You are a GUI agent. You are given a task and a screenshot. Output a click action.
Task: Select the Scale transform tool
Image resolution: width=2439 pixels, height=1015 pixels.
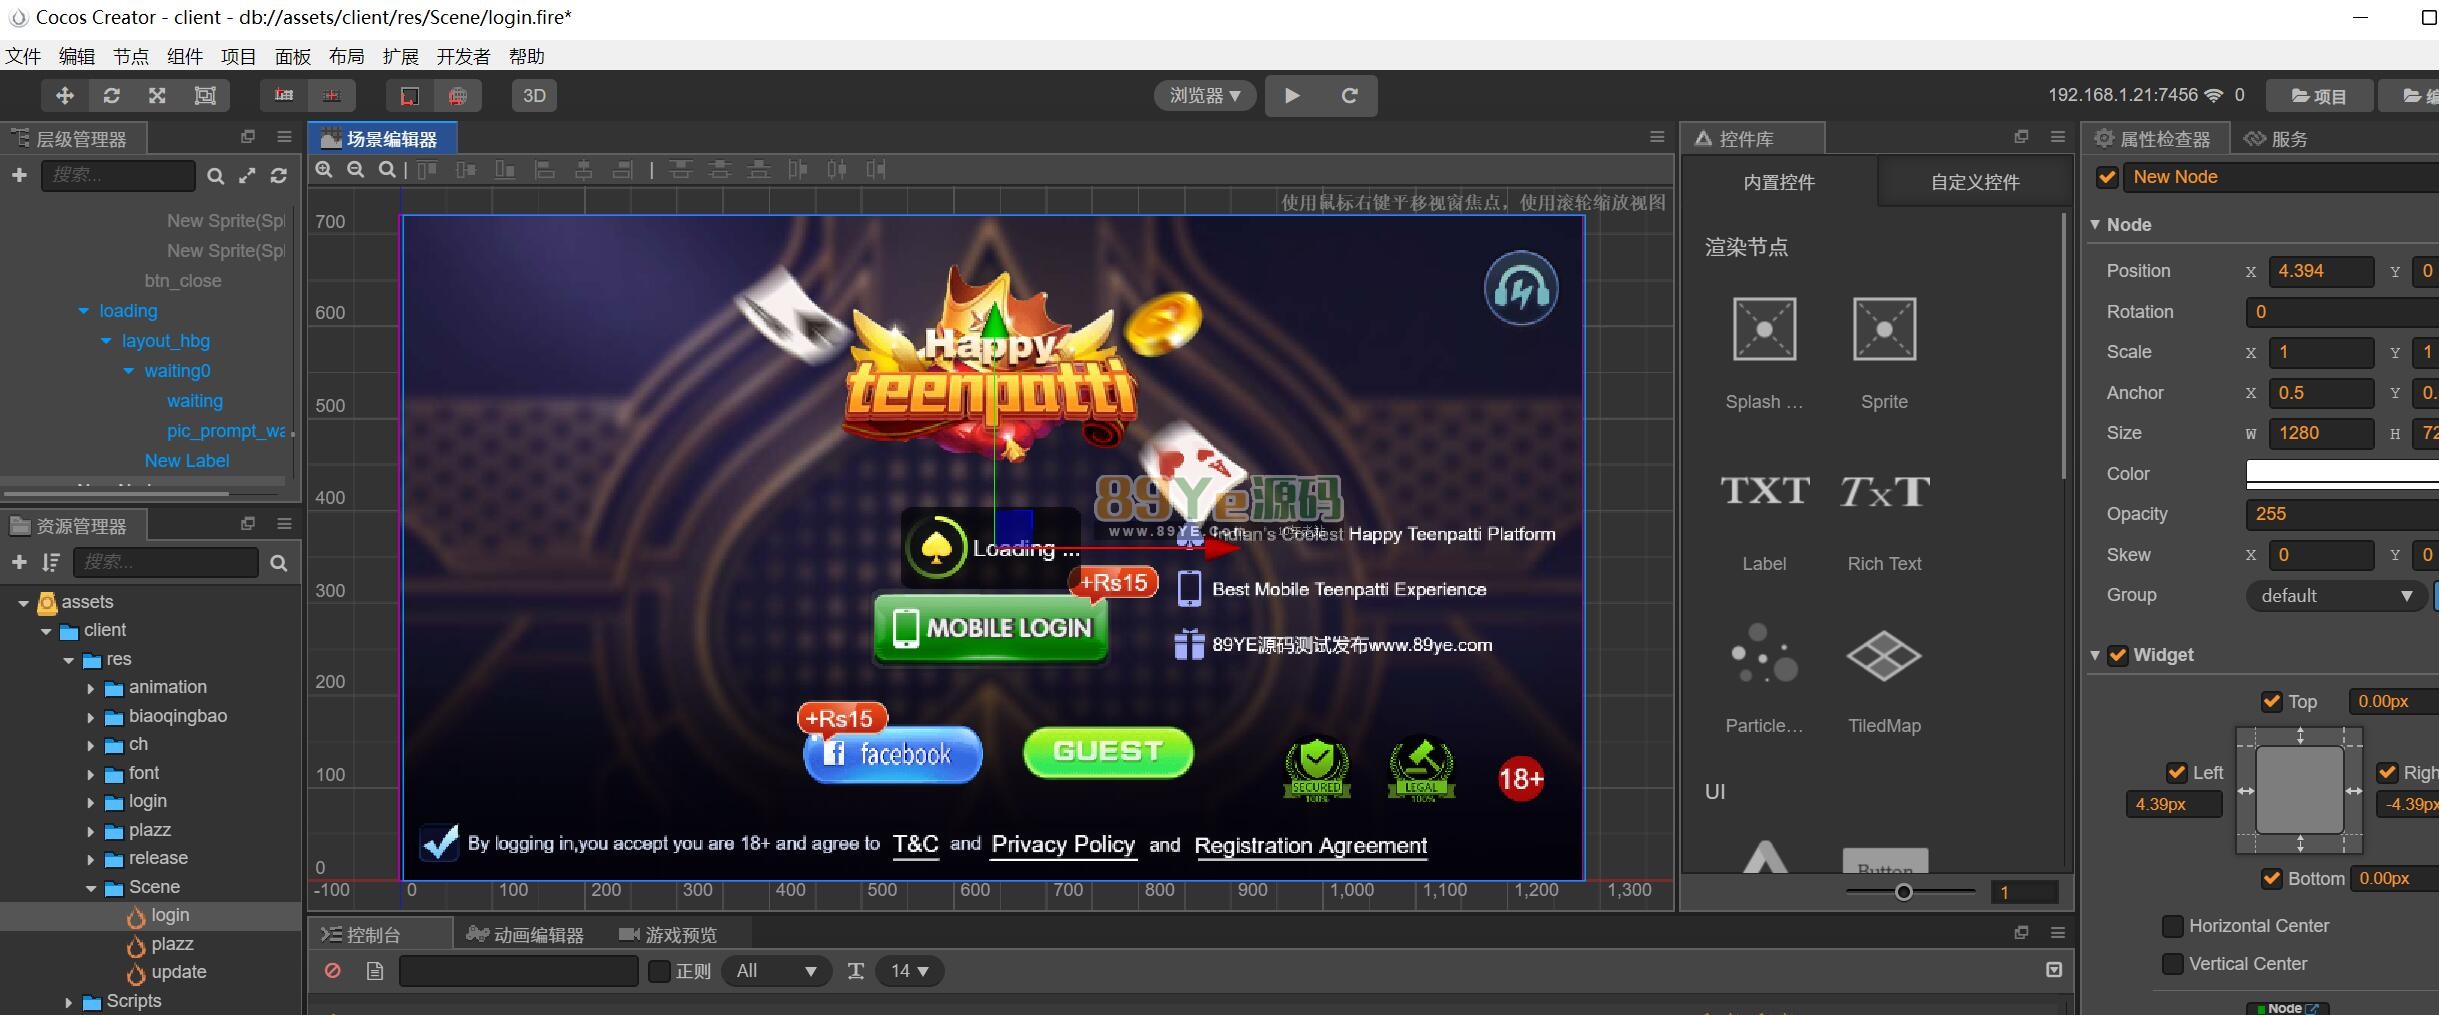[x=158, y=95]
